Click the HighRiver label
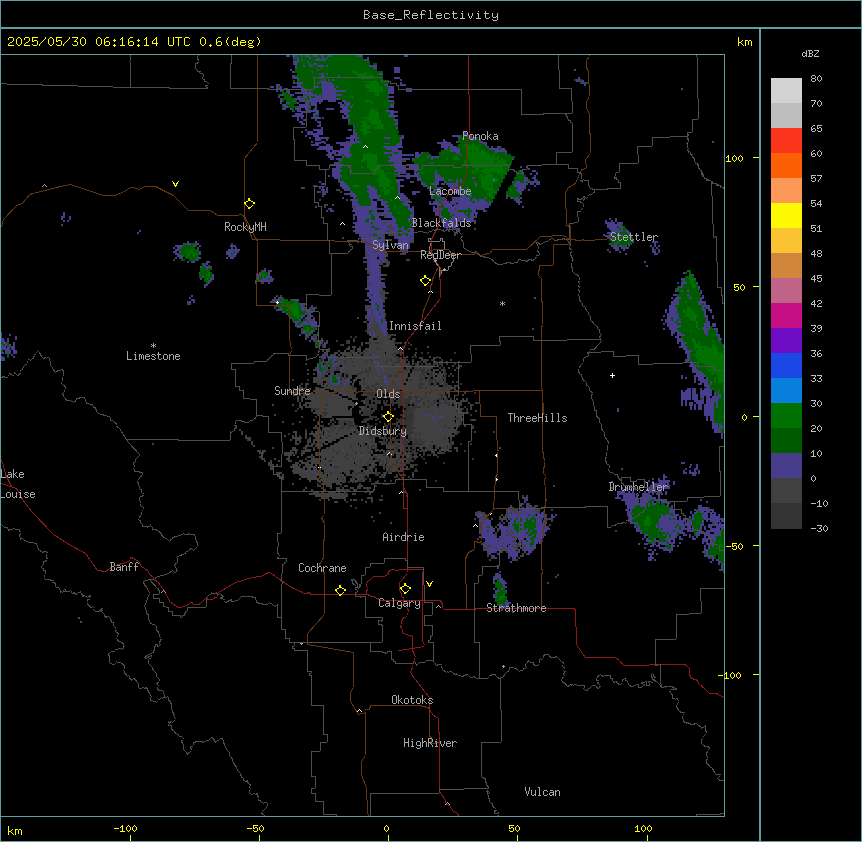The height and width of the screenshot is (842, 862). [x=430, y=743]
